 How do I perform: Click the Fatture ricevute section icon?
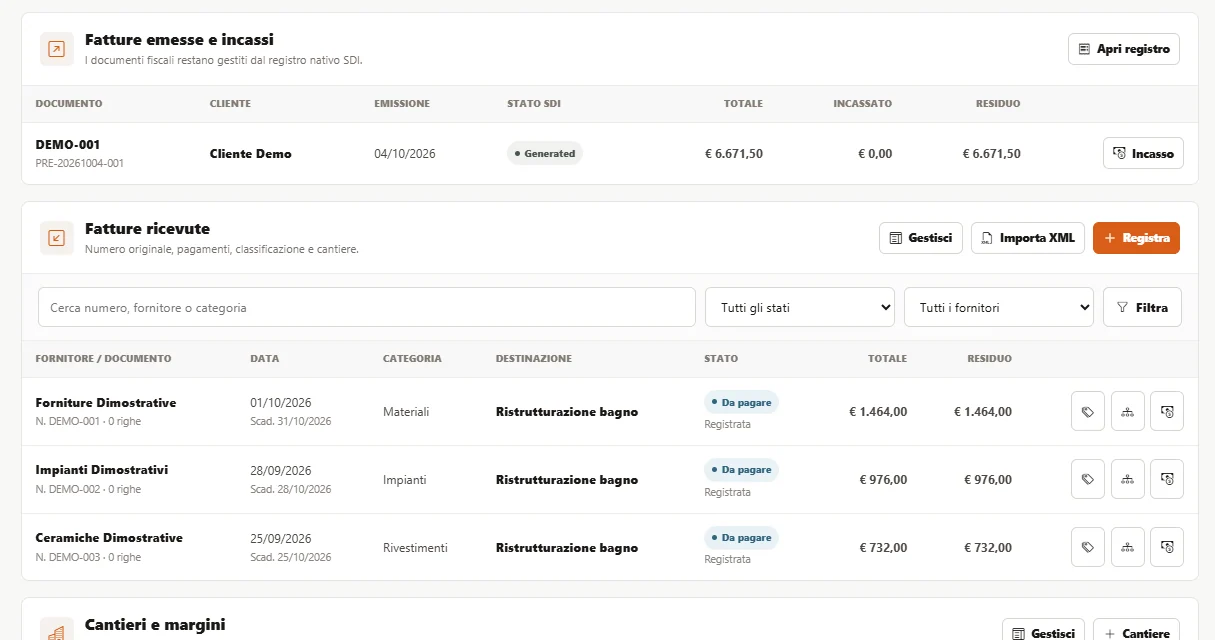pos(57,238)
